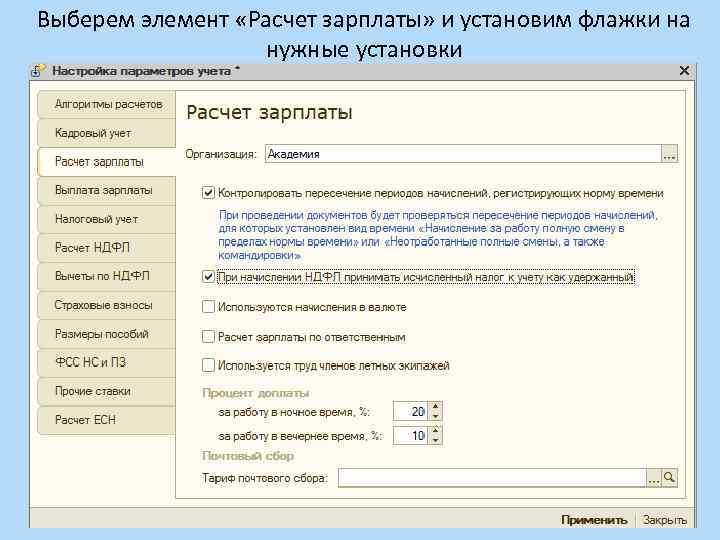Go to Налоговый учет tab
Screen dimensions: 720x540
[107, 219]
